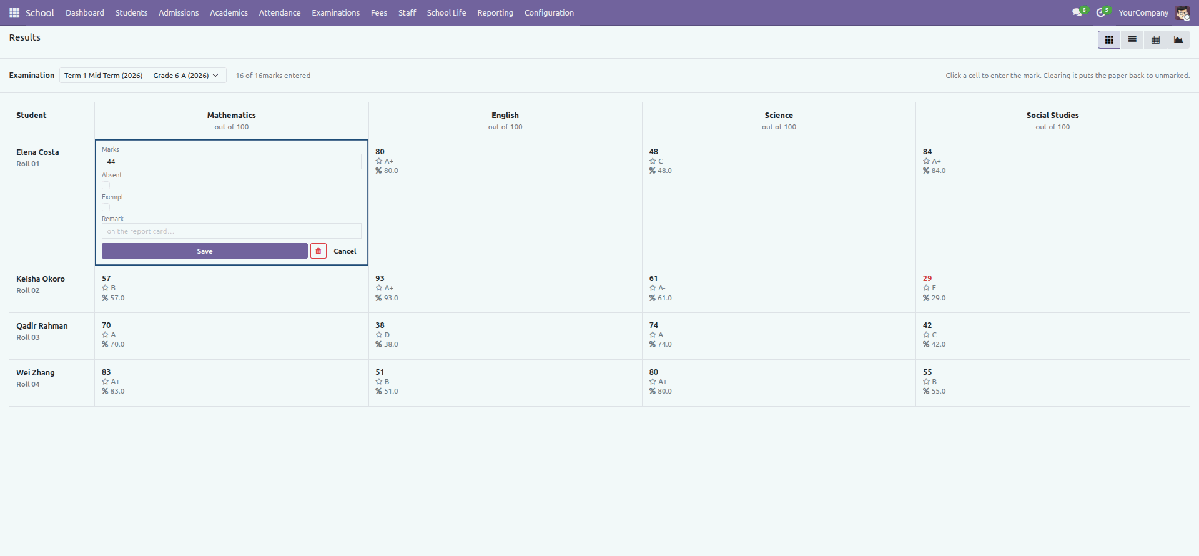Click the English column header

(x=505, y=115)
